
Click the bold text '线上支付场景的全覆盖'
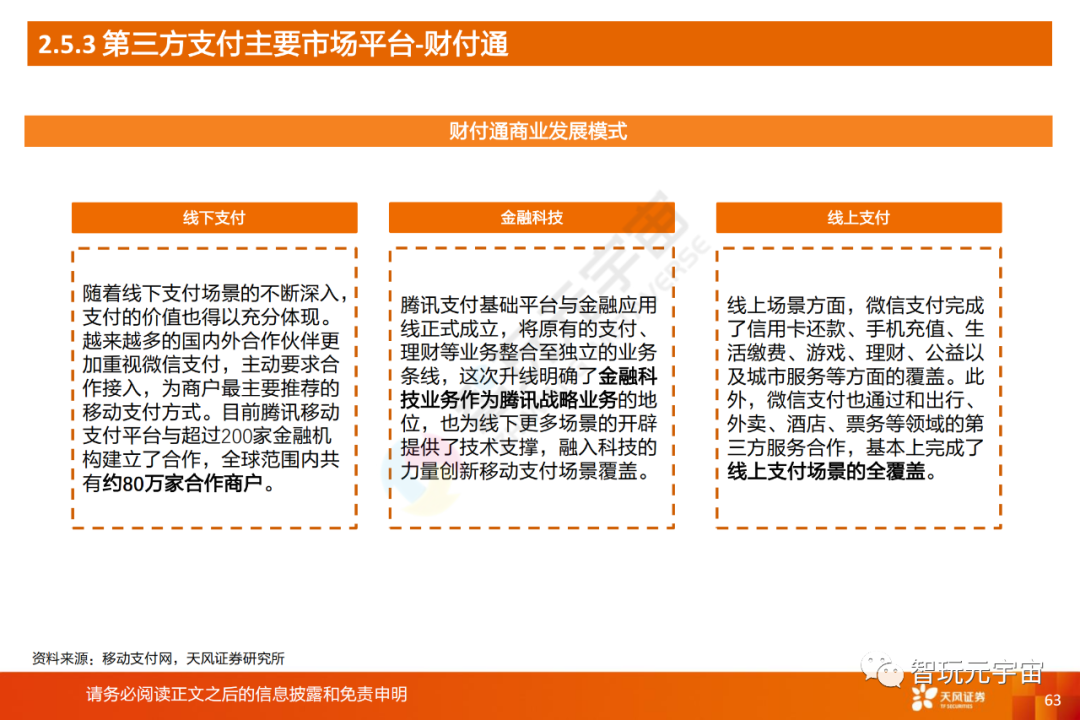pyautogui.click(x=826, y=471)
